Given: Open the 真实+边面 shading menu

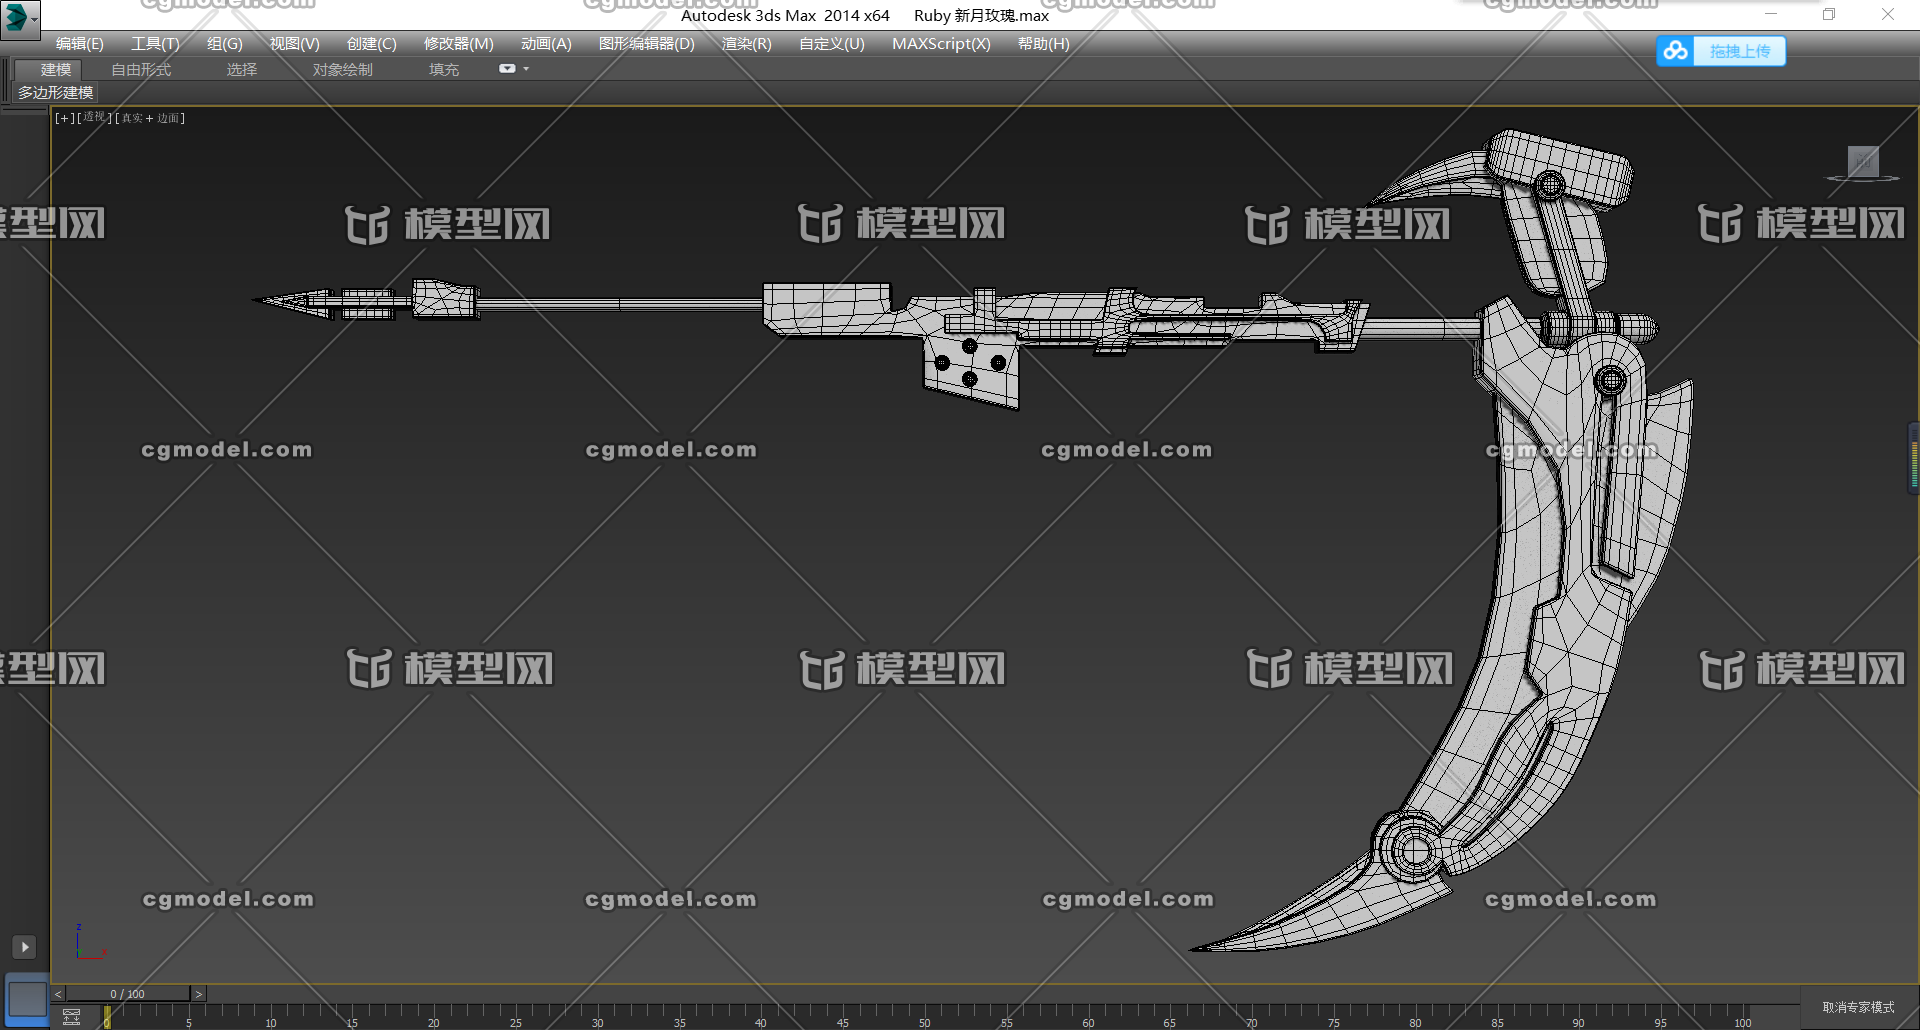Looking at the screenshot, I should (150, 118).
